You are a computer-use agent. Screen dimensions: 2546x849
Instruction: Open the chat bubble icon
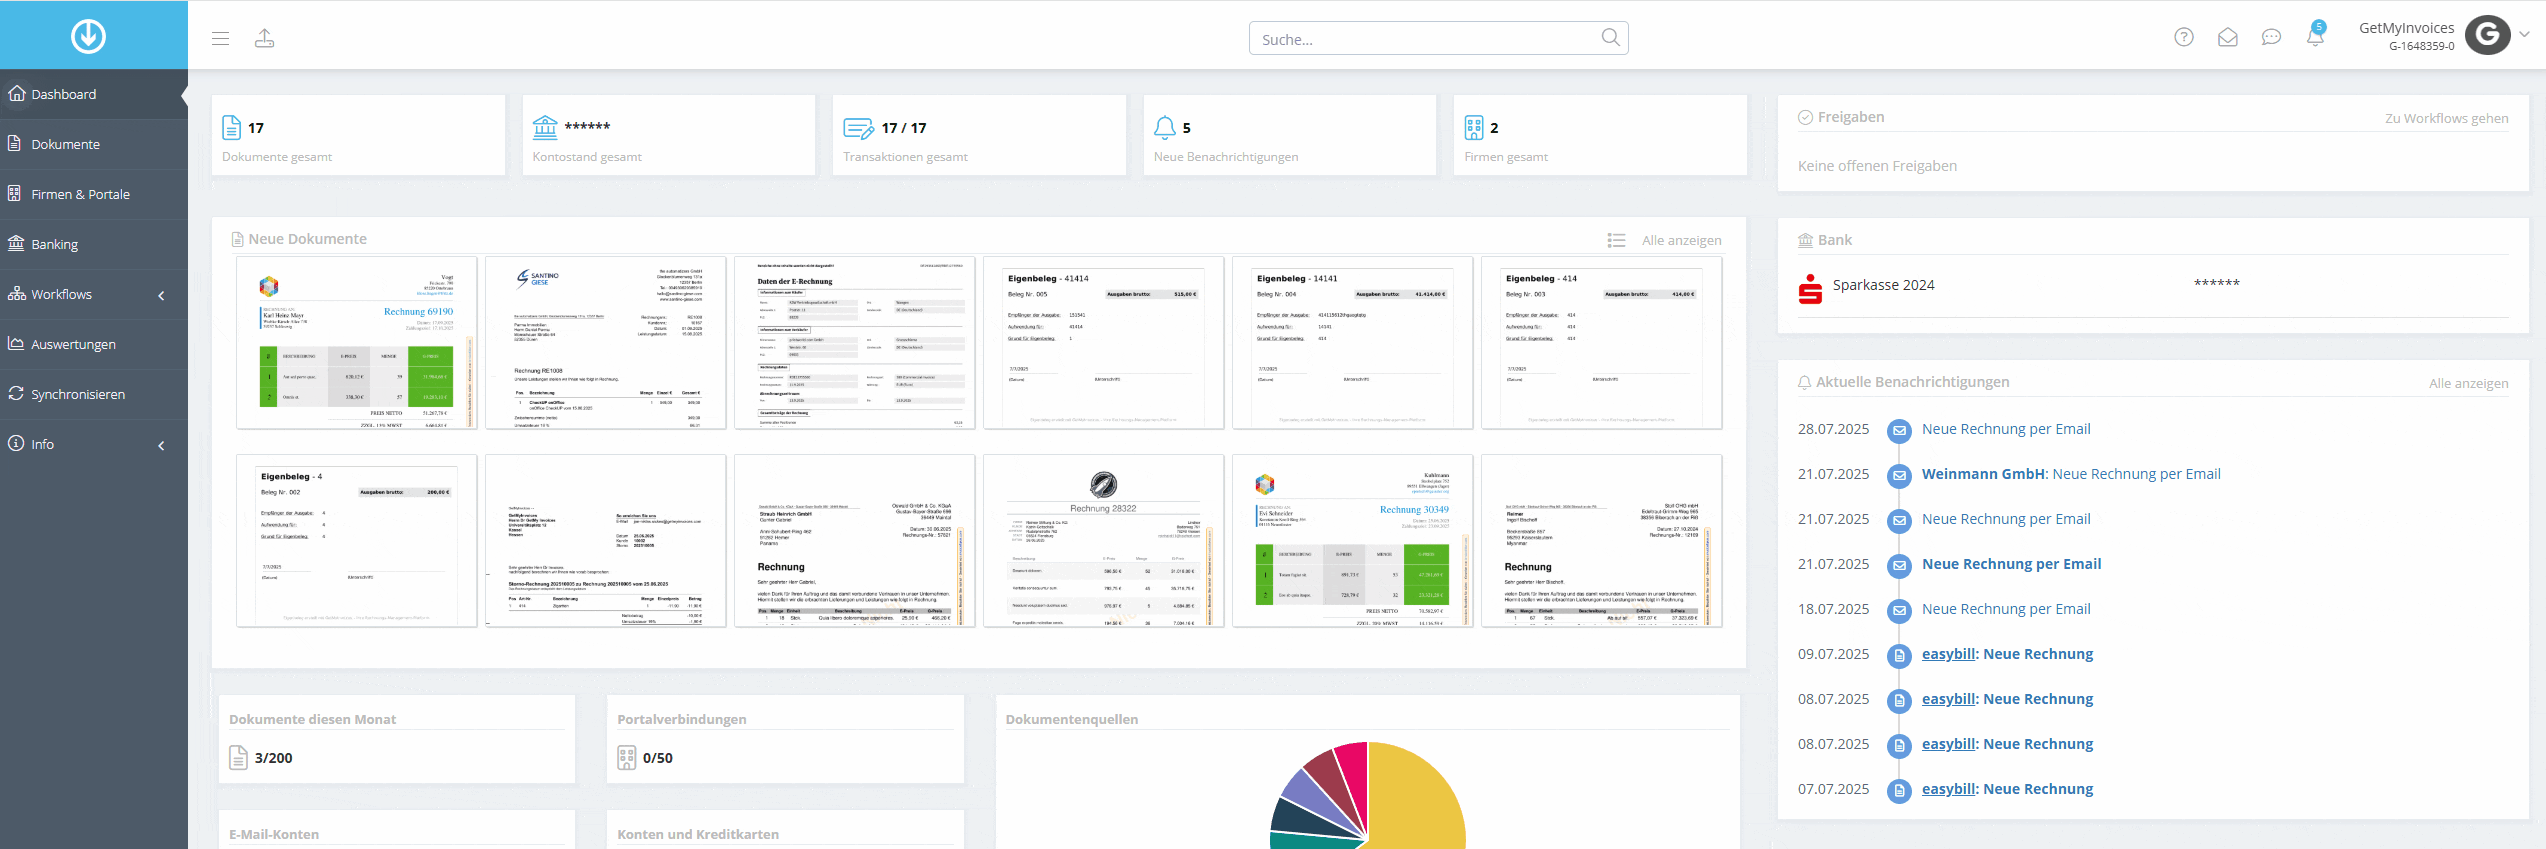2272,37
